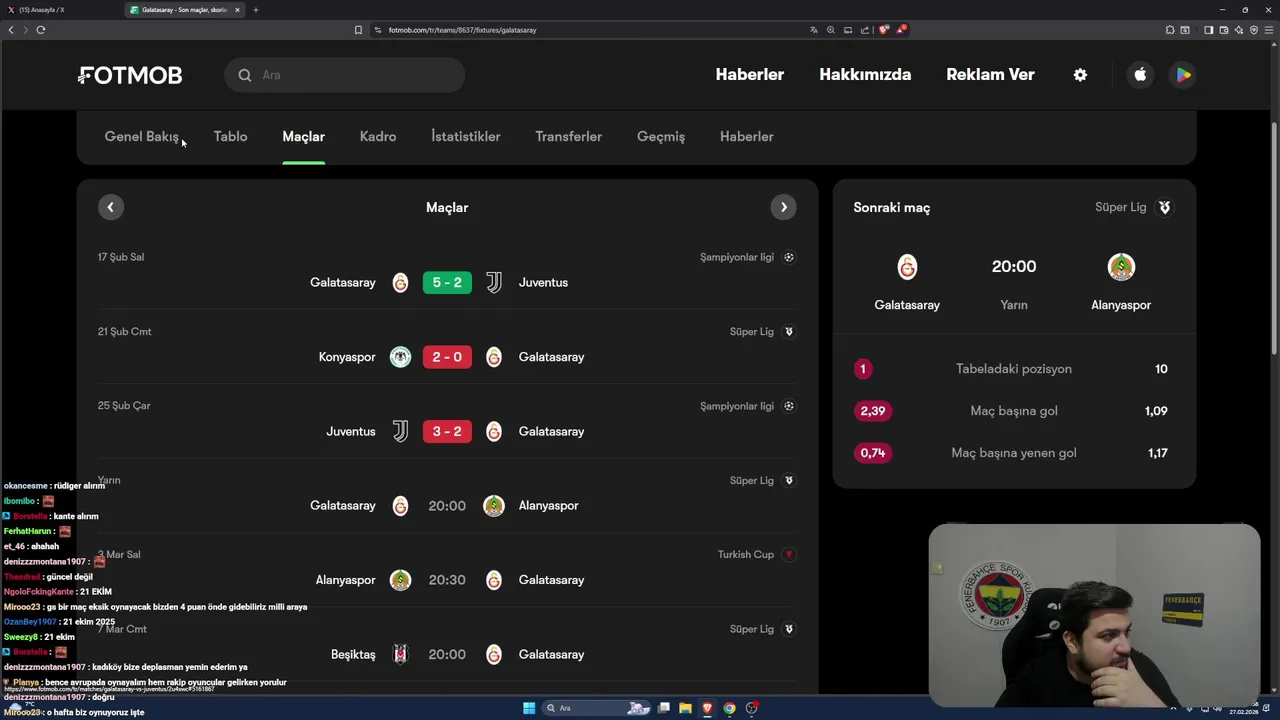Click Şampiyonlar Ligi ball icon on 17 Şub row

click(x=789, y=257)
